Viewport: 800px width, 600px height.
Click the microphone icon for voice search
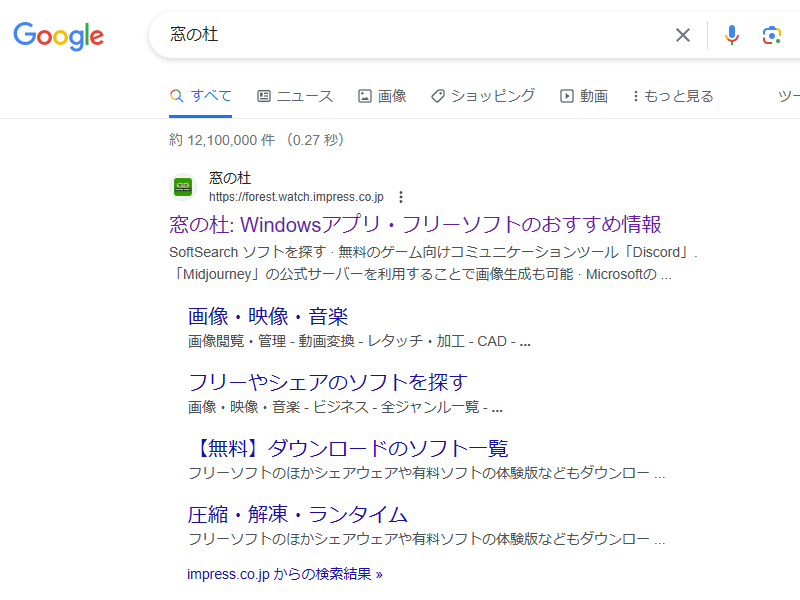(731, 34)
